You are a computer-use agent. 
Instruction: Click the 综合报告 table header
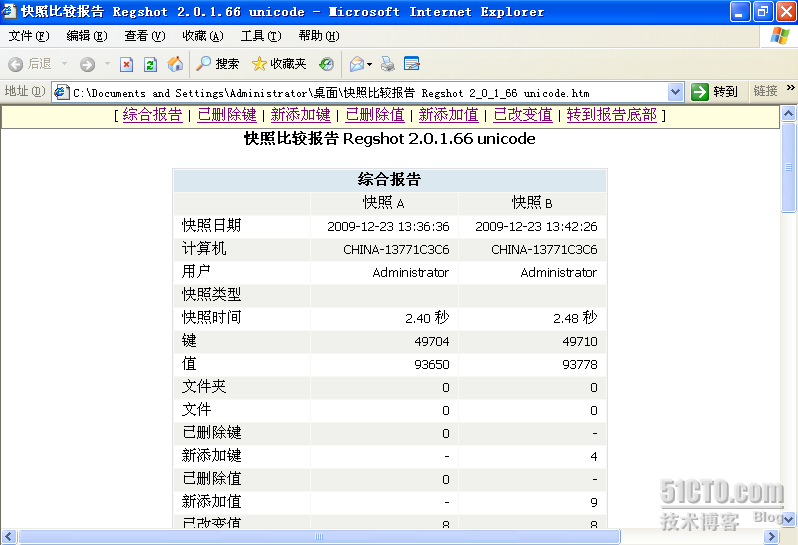tap(390, 180)
